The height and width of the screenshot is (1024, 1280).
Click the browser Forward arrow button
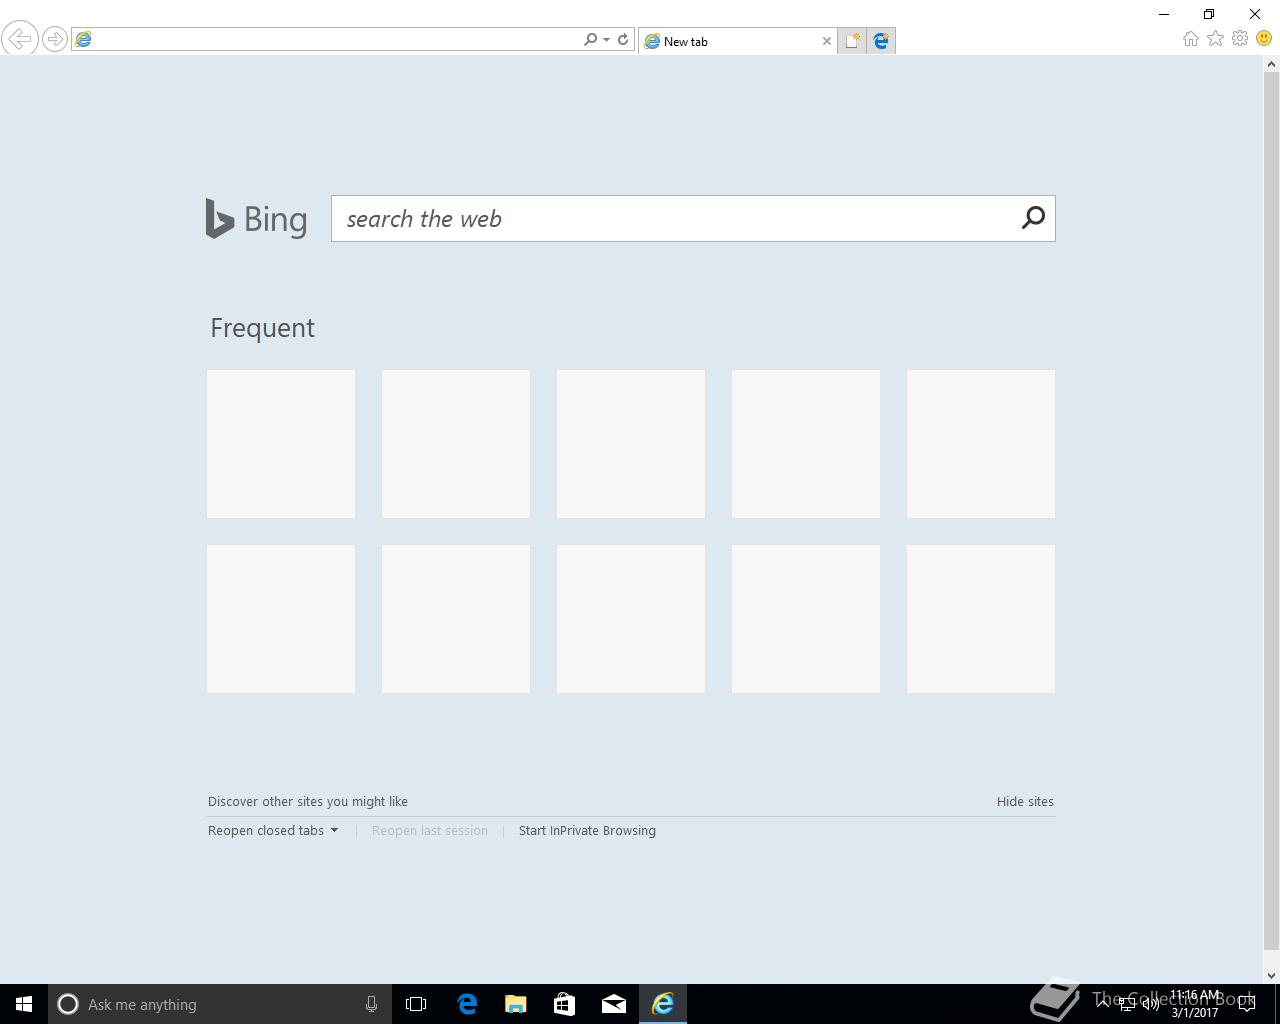(55, 39)
